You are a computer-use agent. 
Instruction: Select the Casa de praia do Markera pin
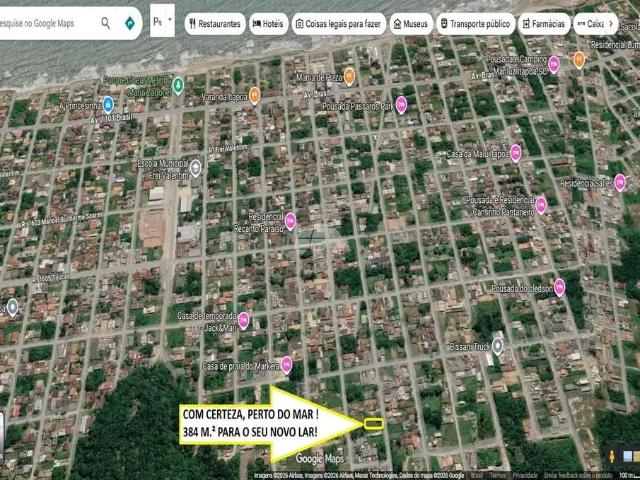[286, 365]
